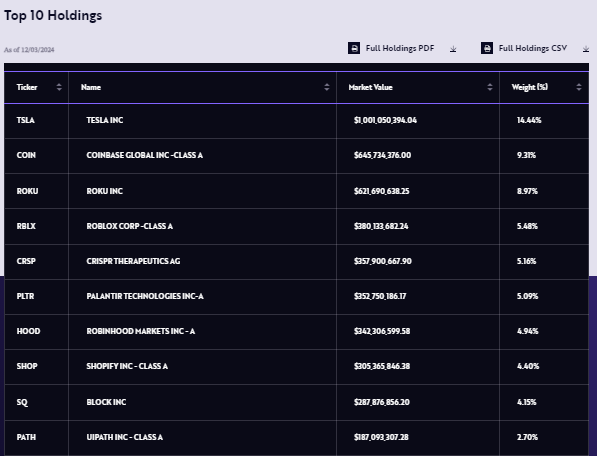
Task: Click PALANTIR TECHNOLOGIES INC-A name
Action: click(145, 296)
